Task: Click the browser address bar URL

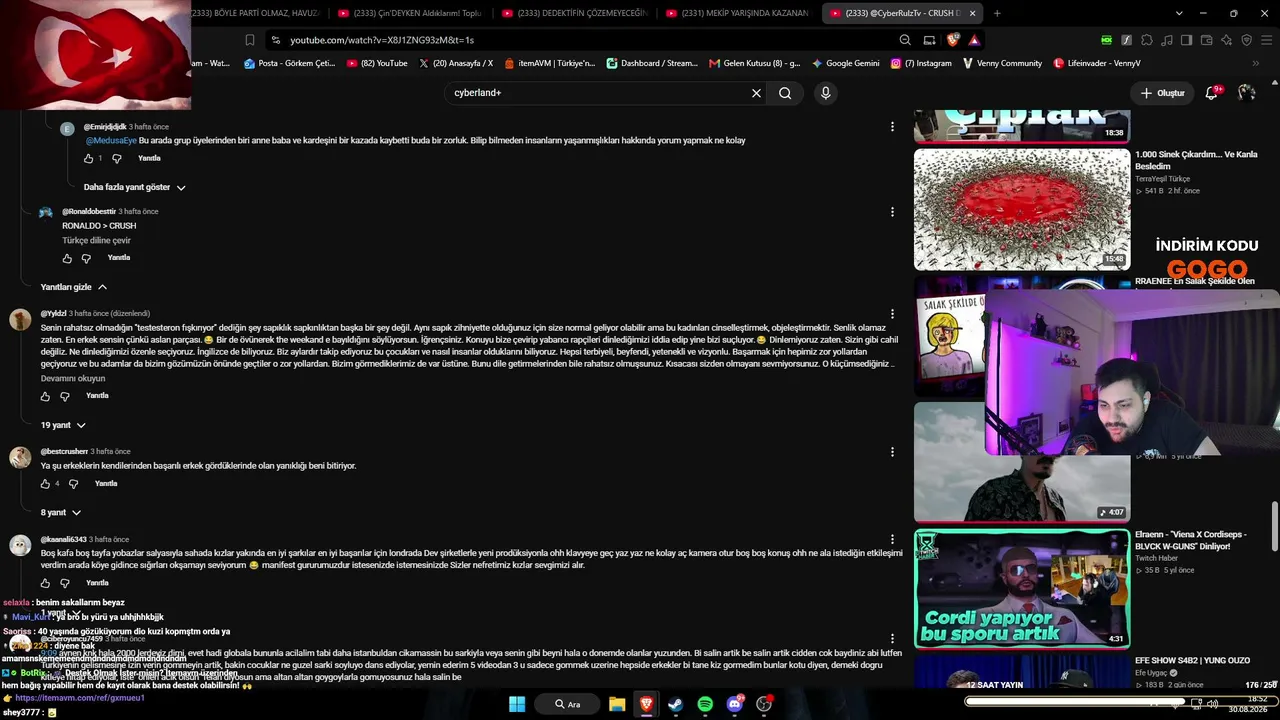Action: tap(382, 40)
